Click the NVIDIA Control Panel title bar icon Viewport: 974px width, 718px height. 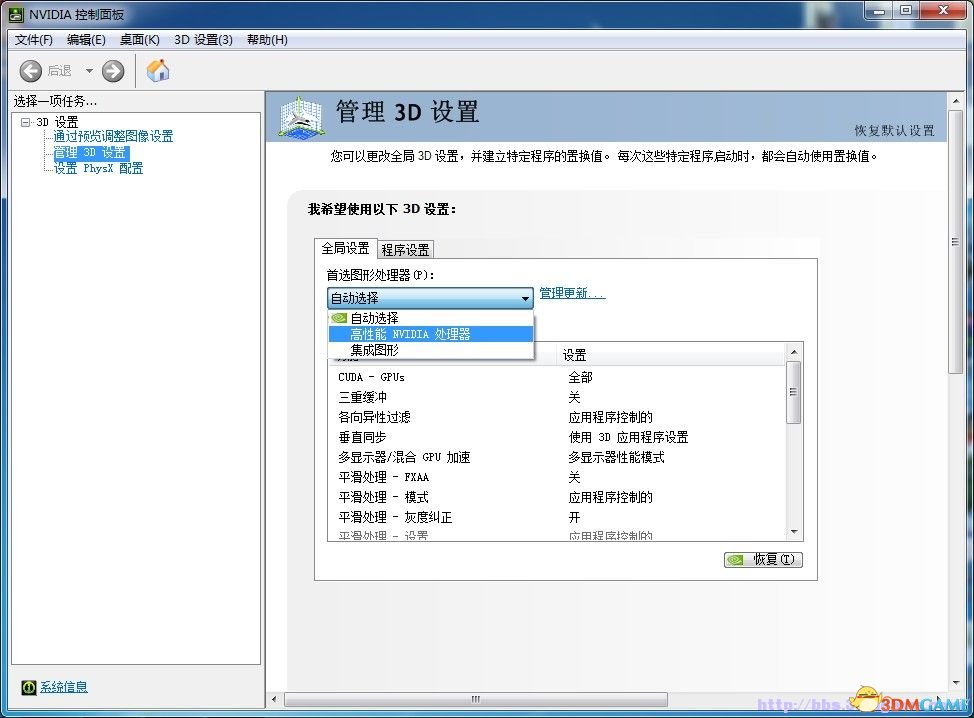click(15, 14)
